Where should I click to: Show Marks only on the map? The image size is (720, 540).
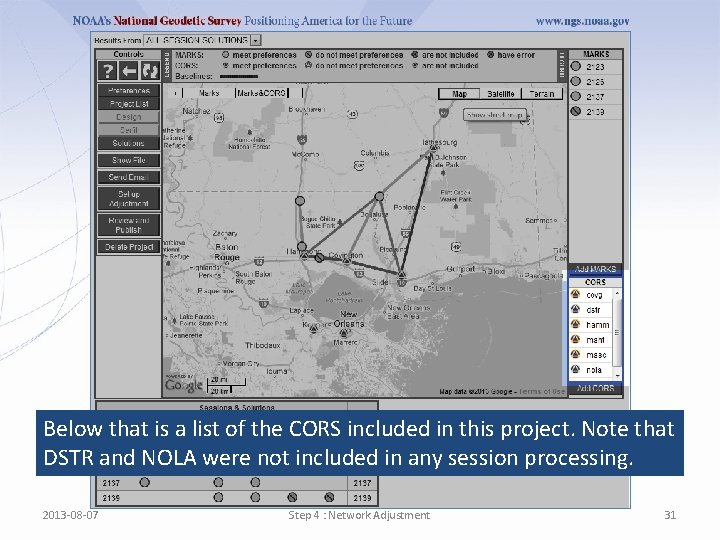pos(209,93)
